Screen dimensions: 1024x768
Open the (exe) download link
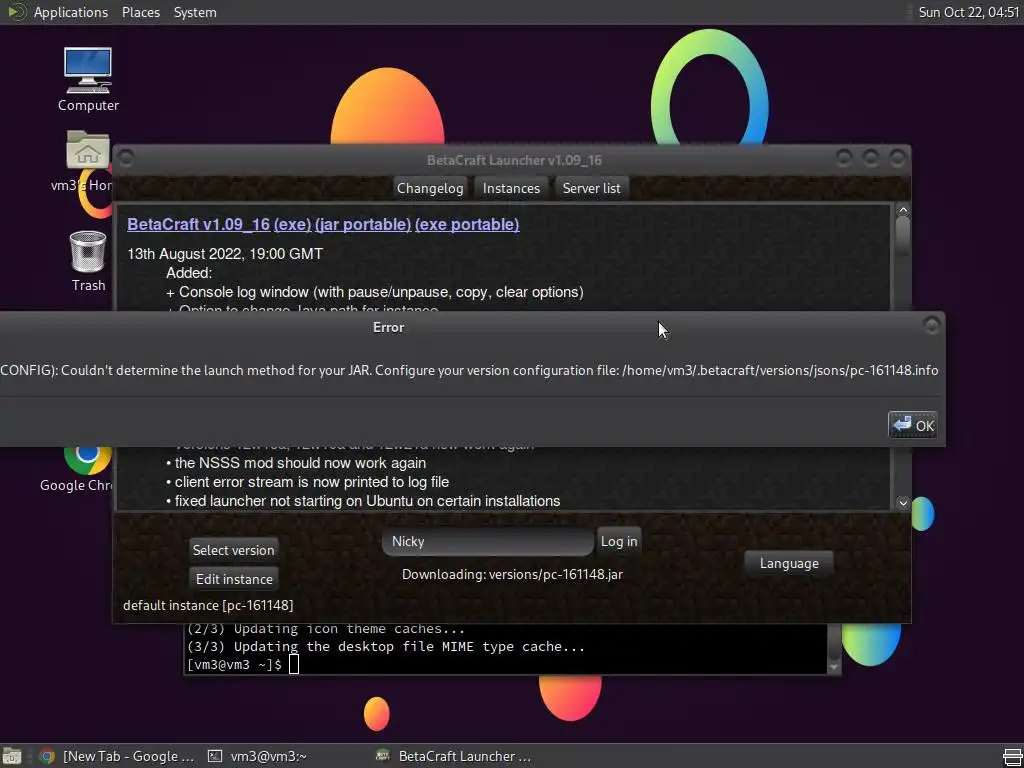pos(293,224)
